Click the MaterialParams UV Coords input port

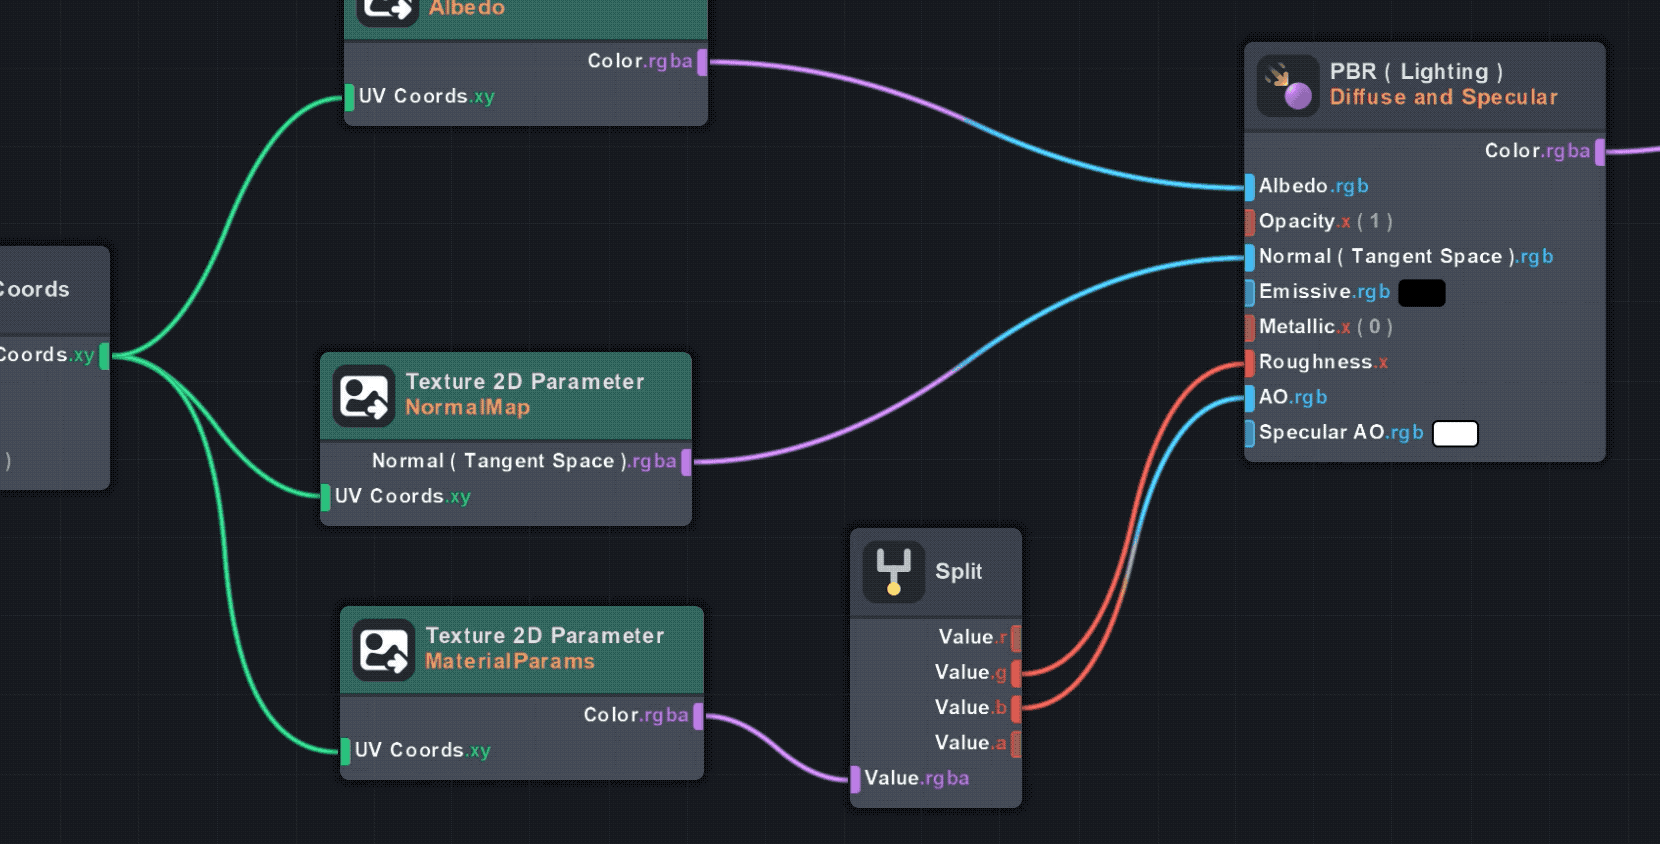click(x=346, y=751)
